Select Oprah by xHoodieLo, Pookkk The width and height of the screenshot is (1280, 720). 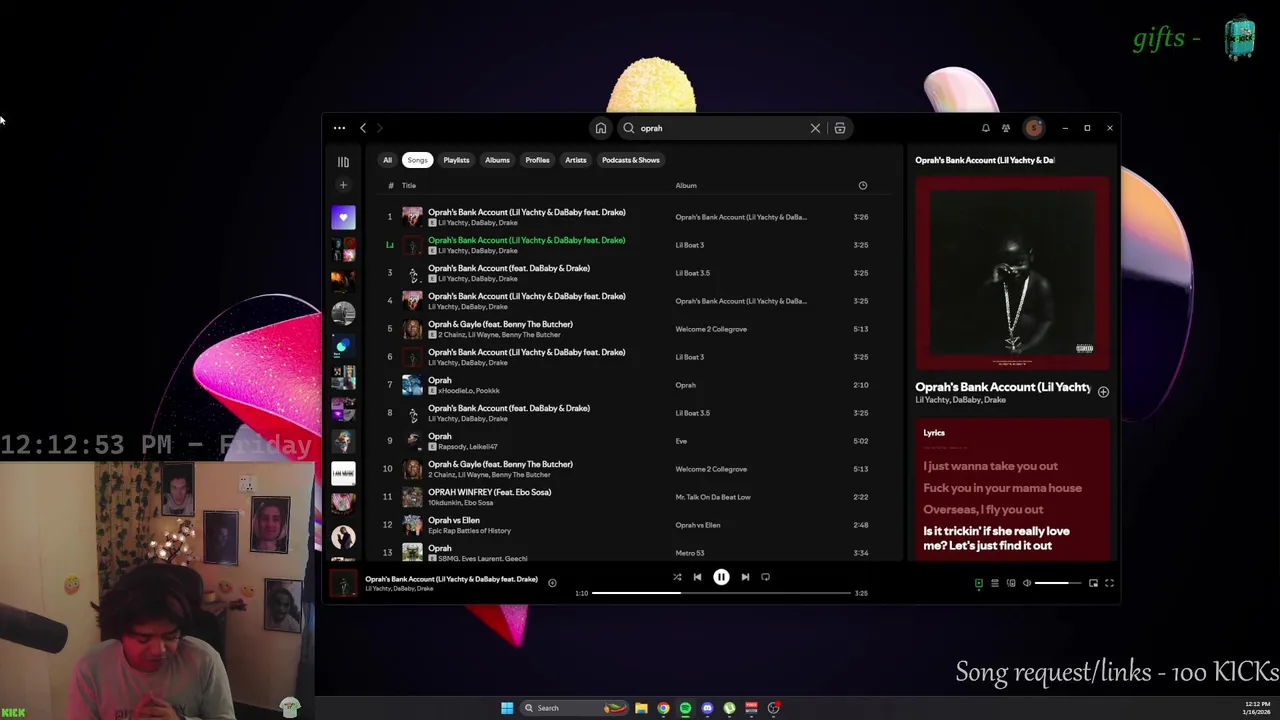635,385
